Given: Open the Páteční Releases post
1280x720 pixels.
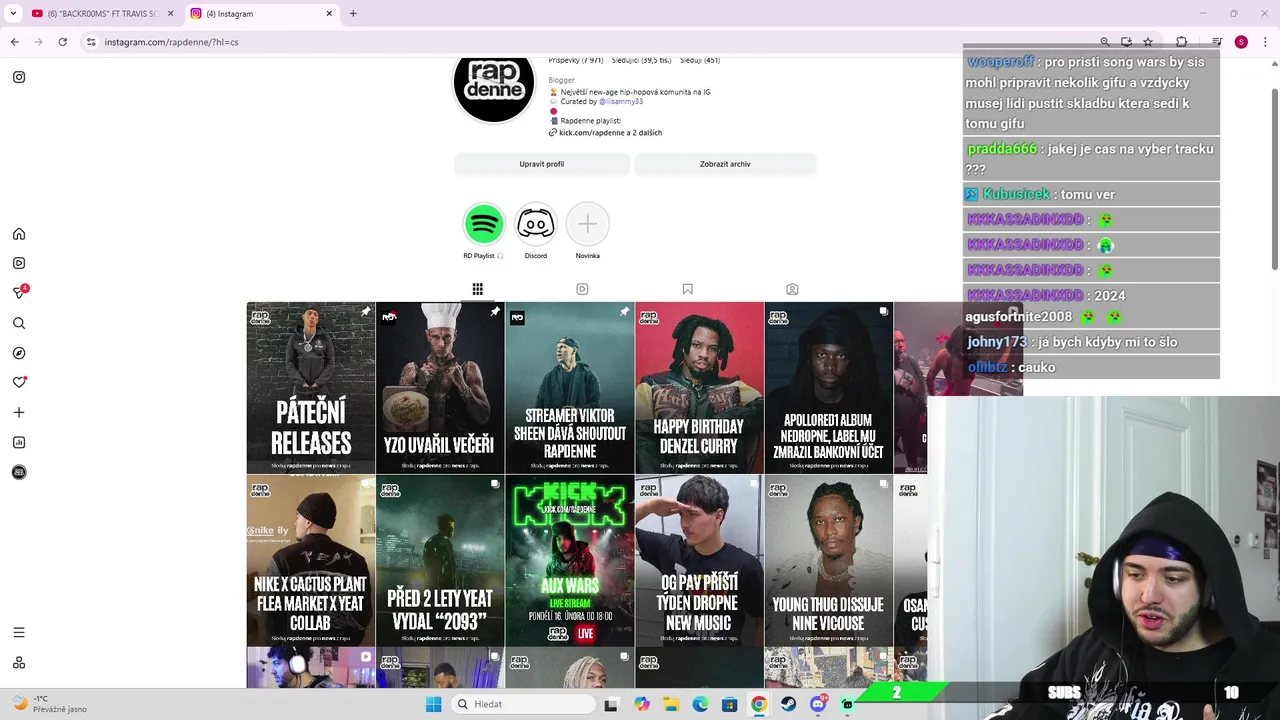Looking at the screenshot, I should 311,388.
